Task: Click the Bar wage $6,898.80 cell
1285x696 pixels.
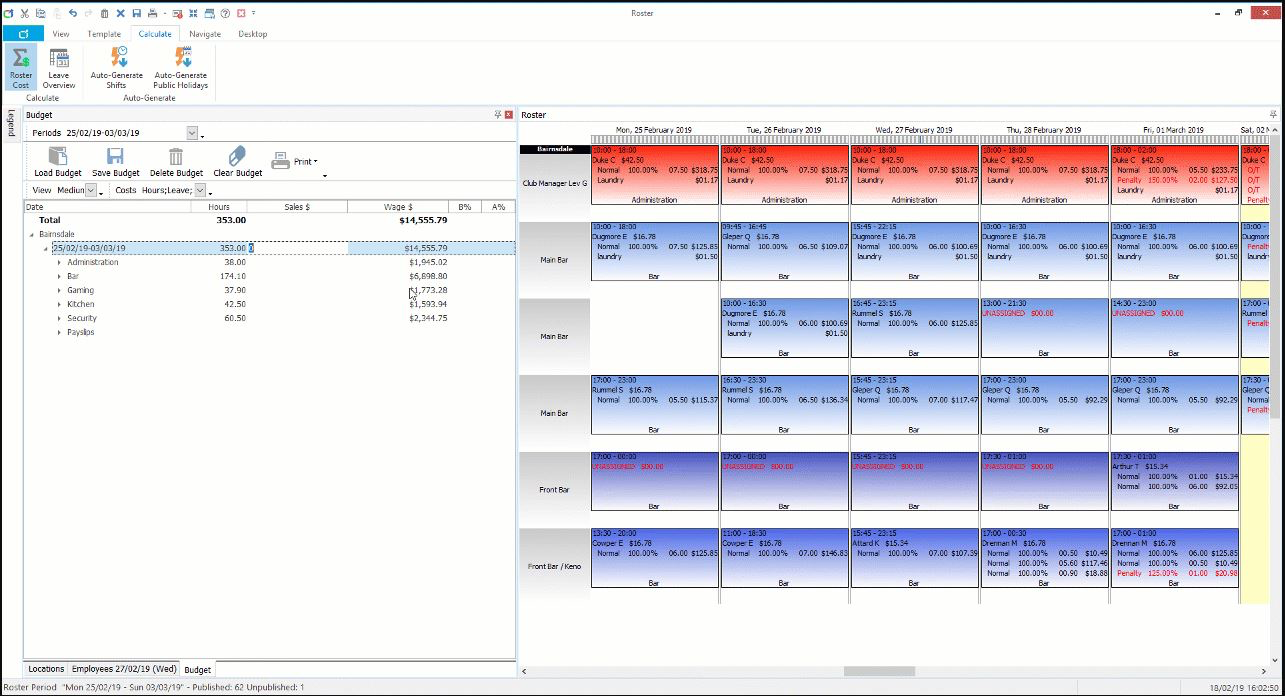Action: coord(428,276)
